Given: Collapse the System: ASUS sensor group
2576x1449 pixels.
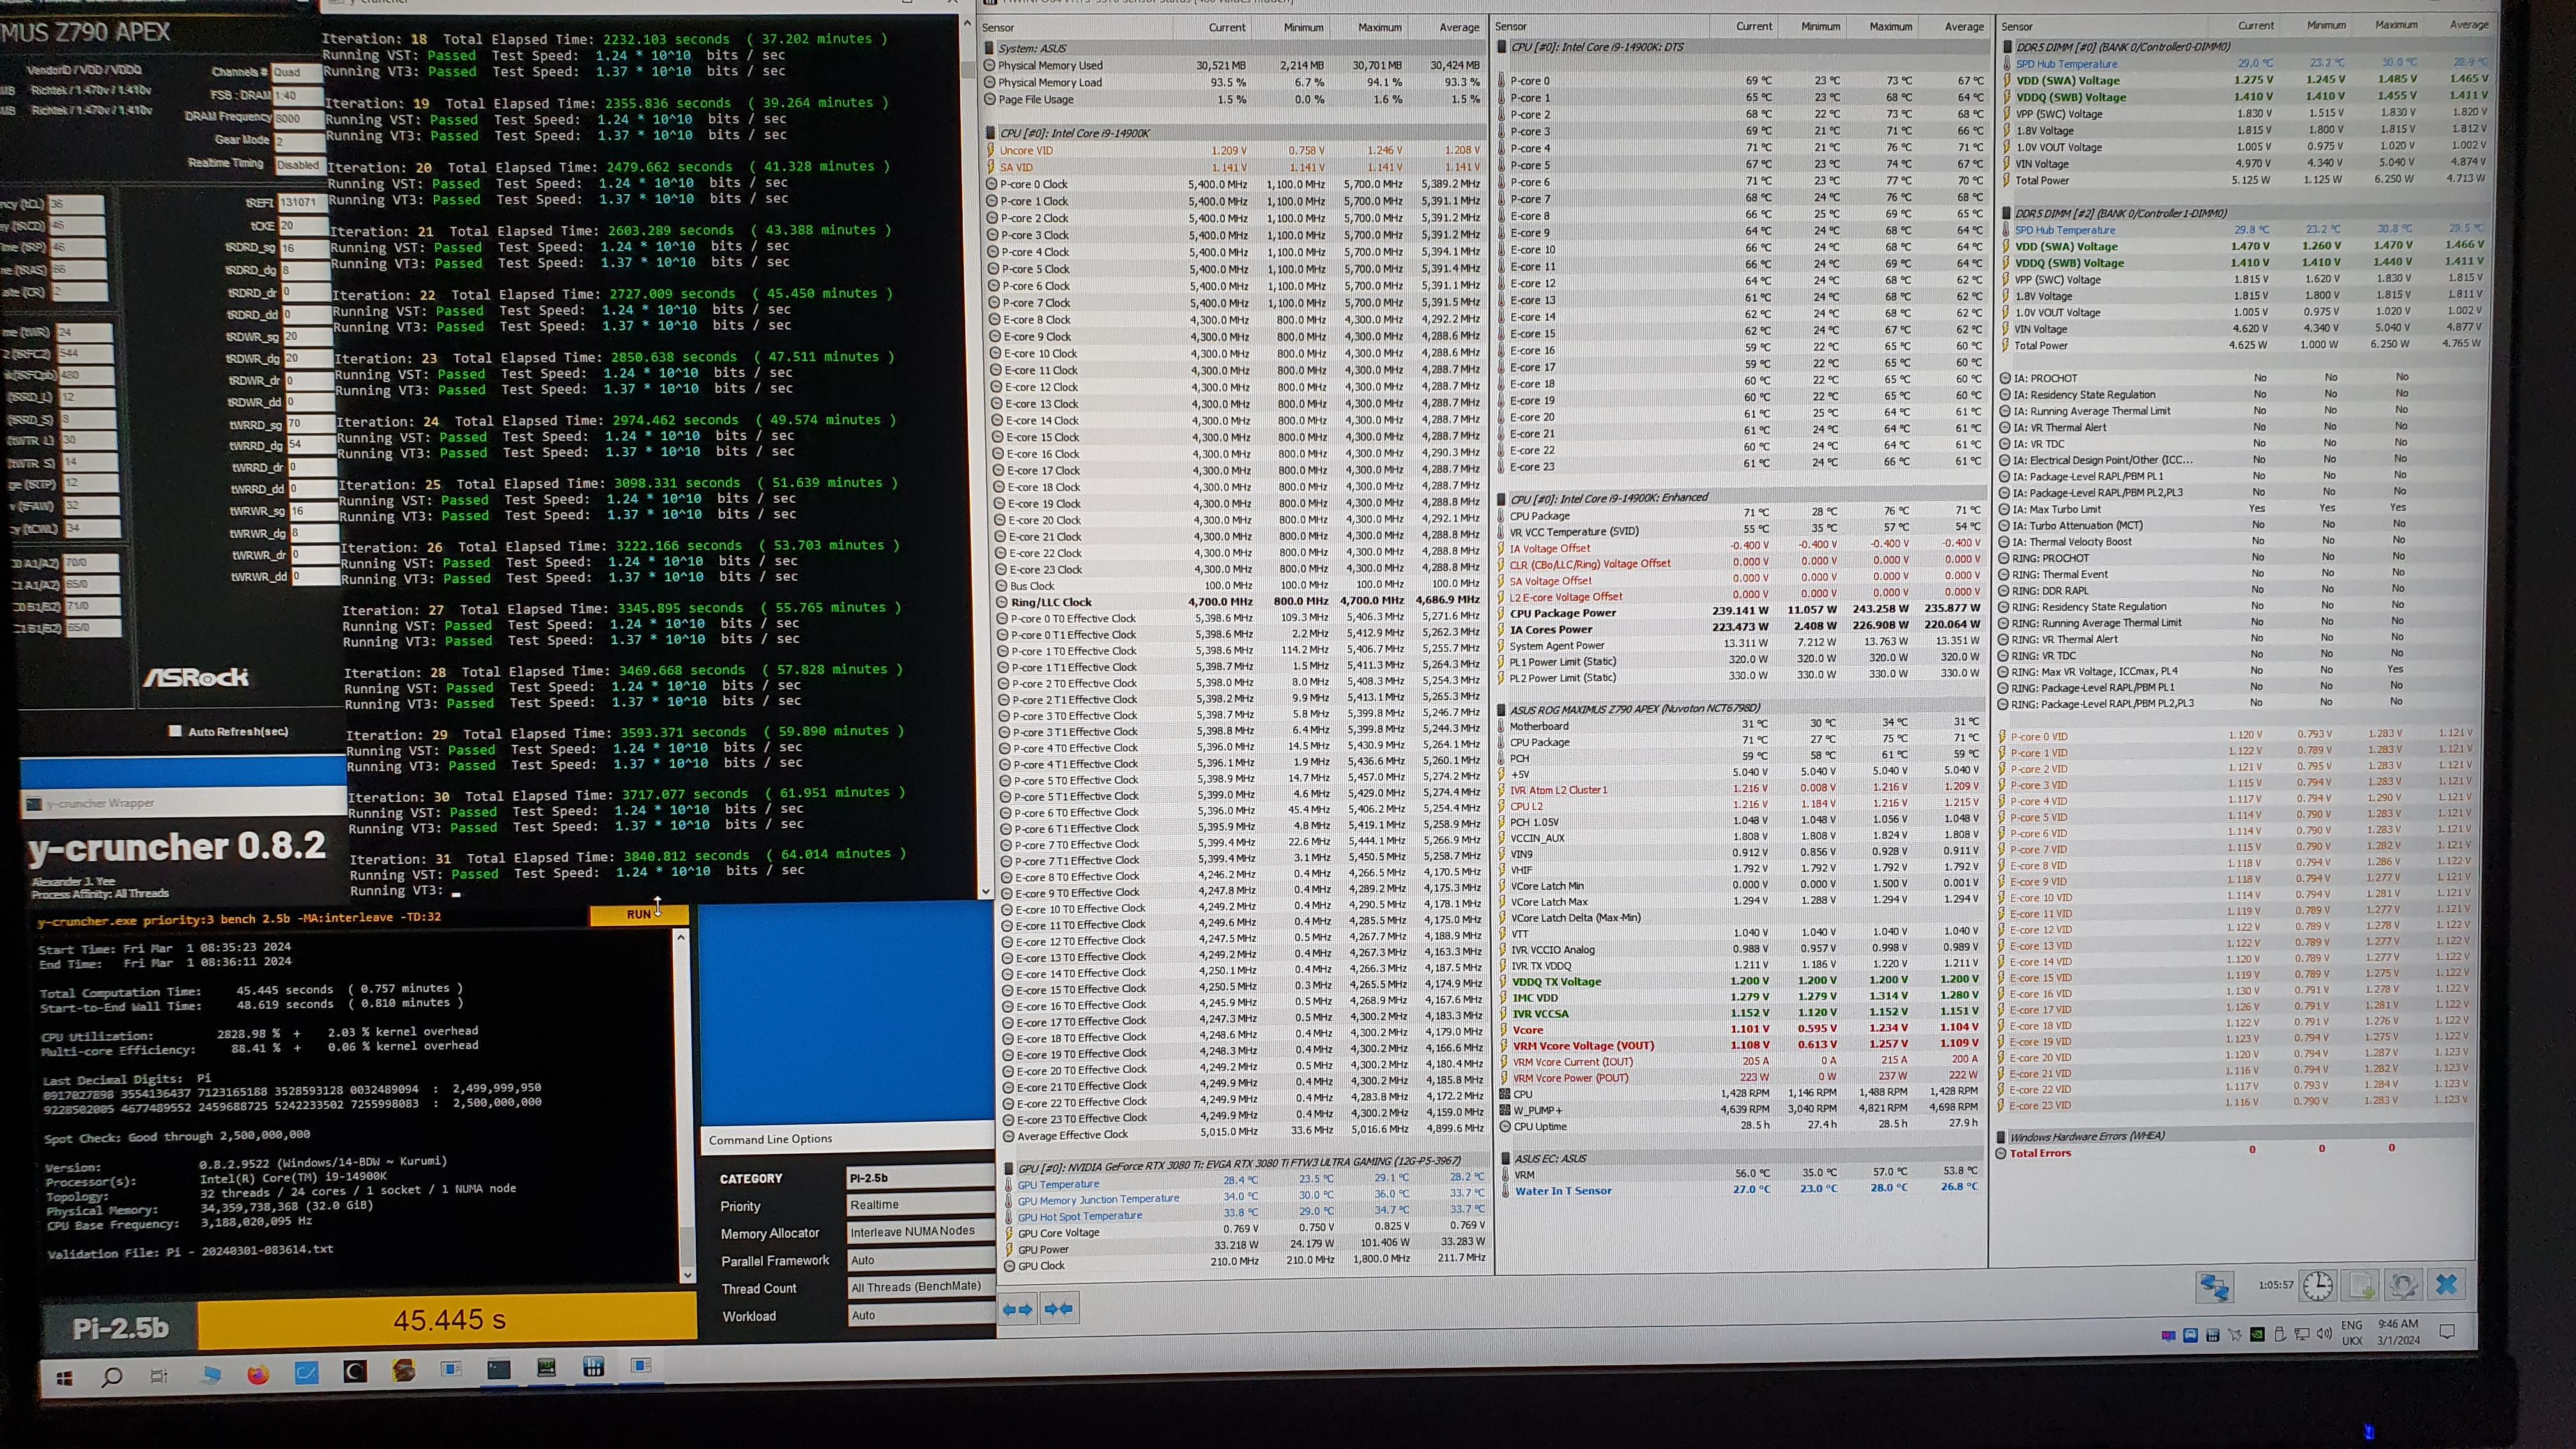Looking at the screenshot, I should coord(990,48).
